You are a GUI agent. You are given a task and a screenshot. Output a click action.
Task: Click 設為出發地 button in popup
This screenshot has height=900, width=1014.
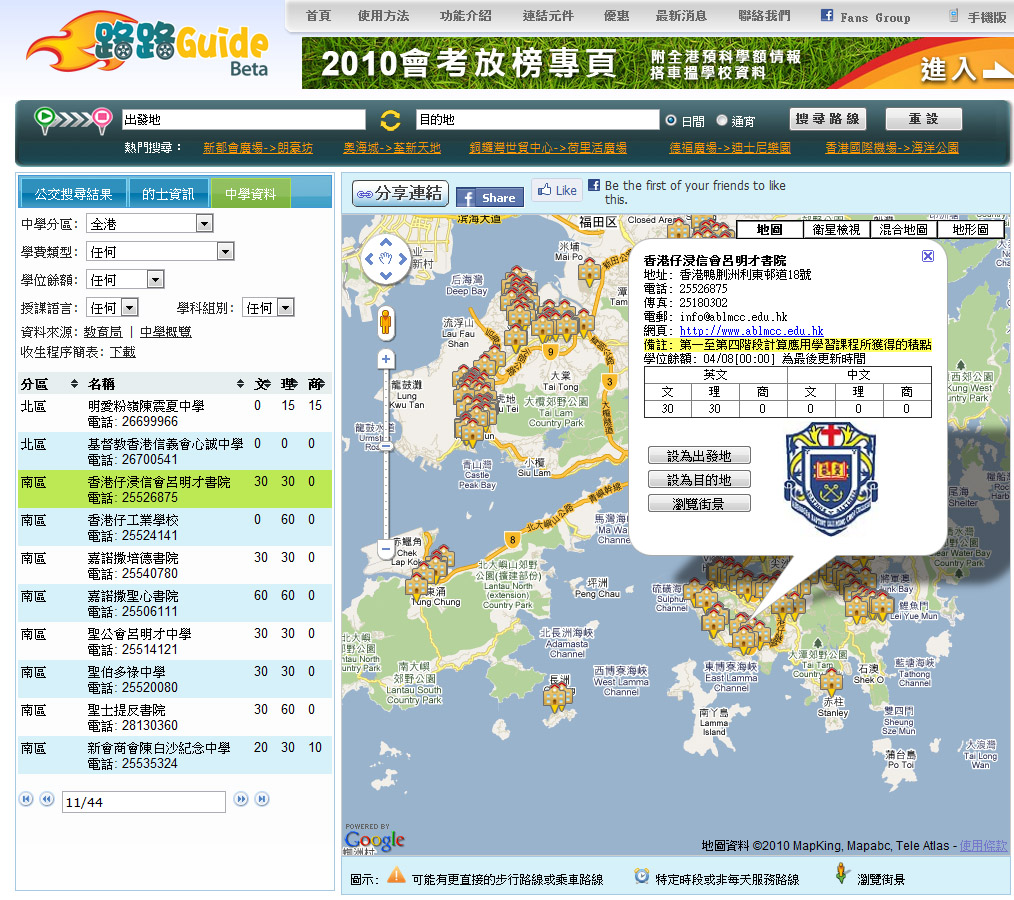tap(699, 455)
